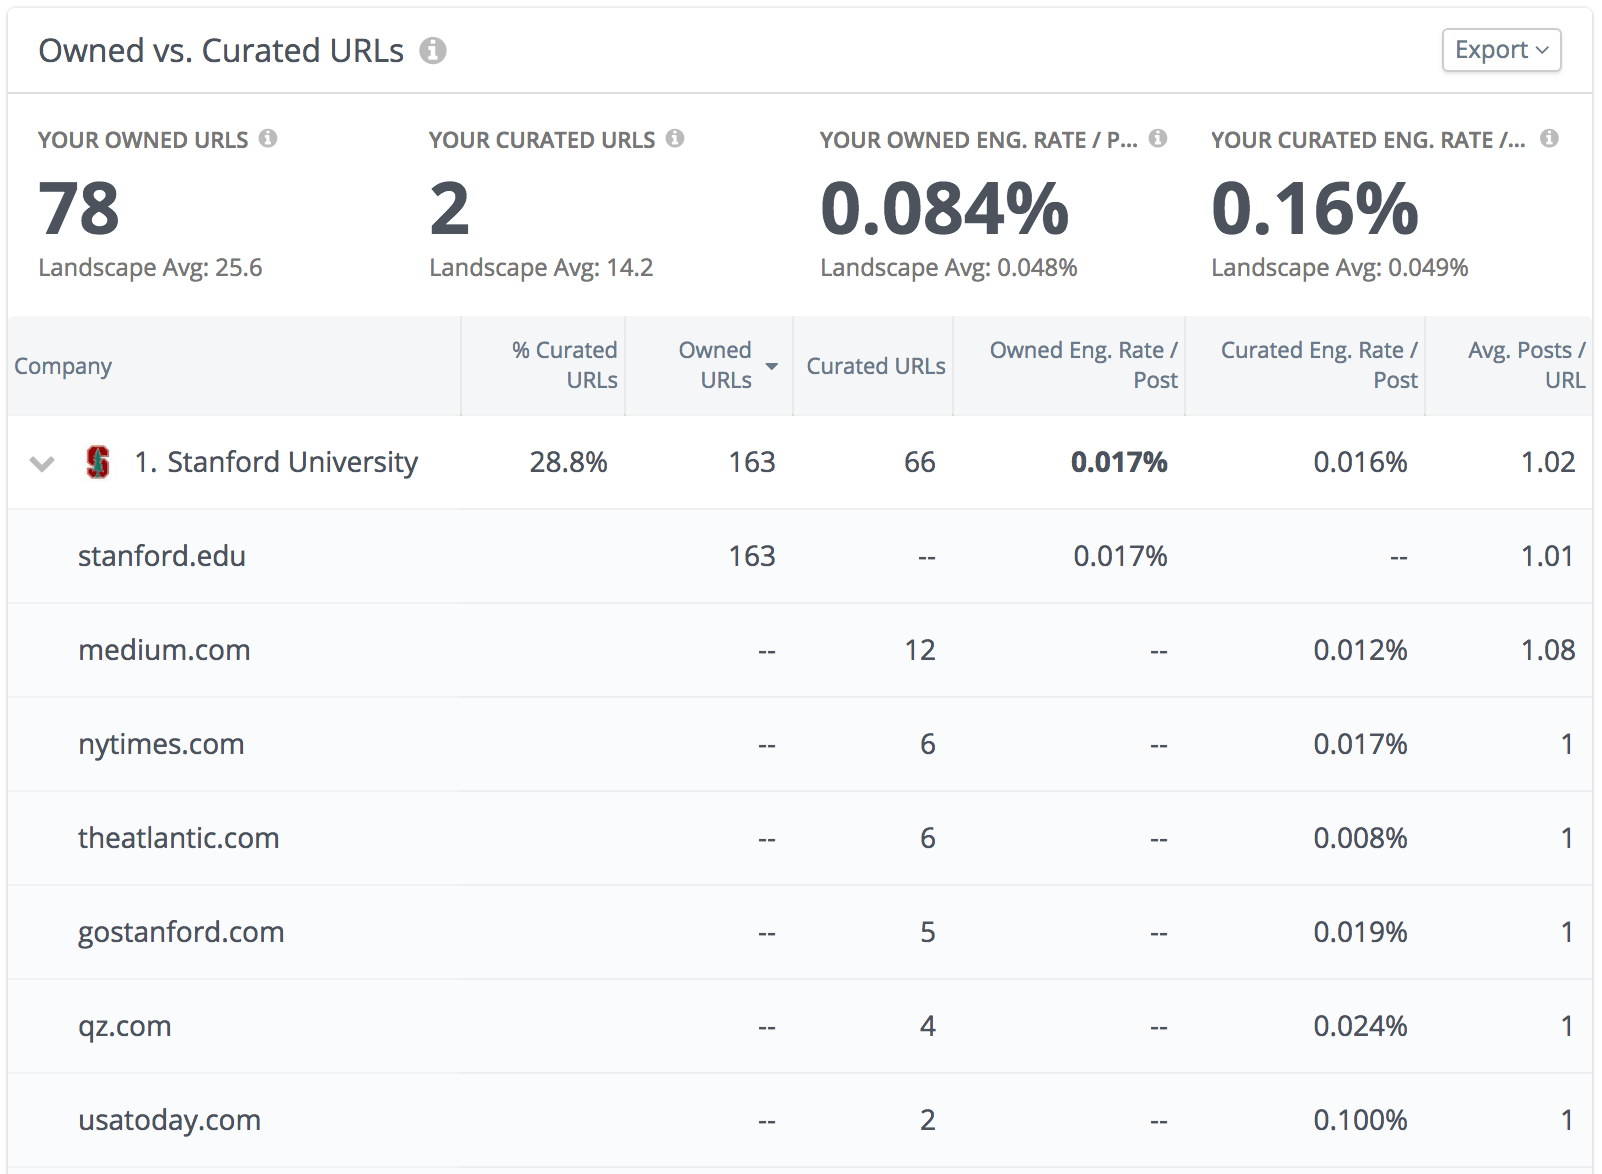1602x1174 pixels.
Task: Click Landscape Avg: 25.6 text
Action: tap(150, 268)
